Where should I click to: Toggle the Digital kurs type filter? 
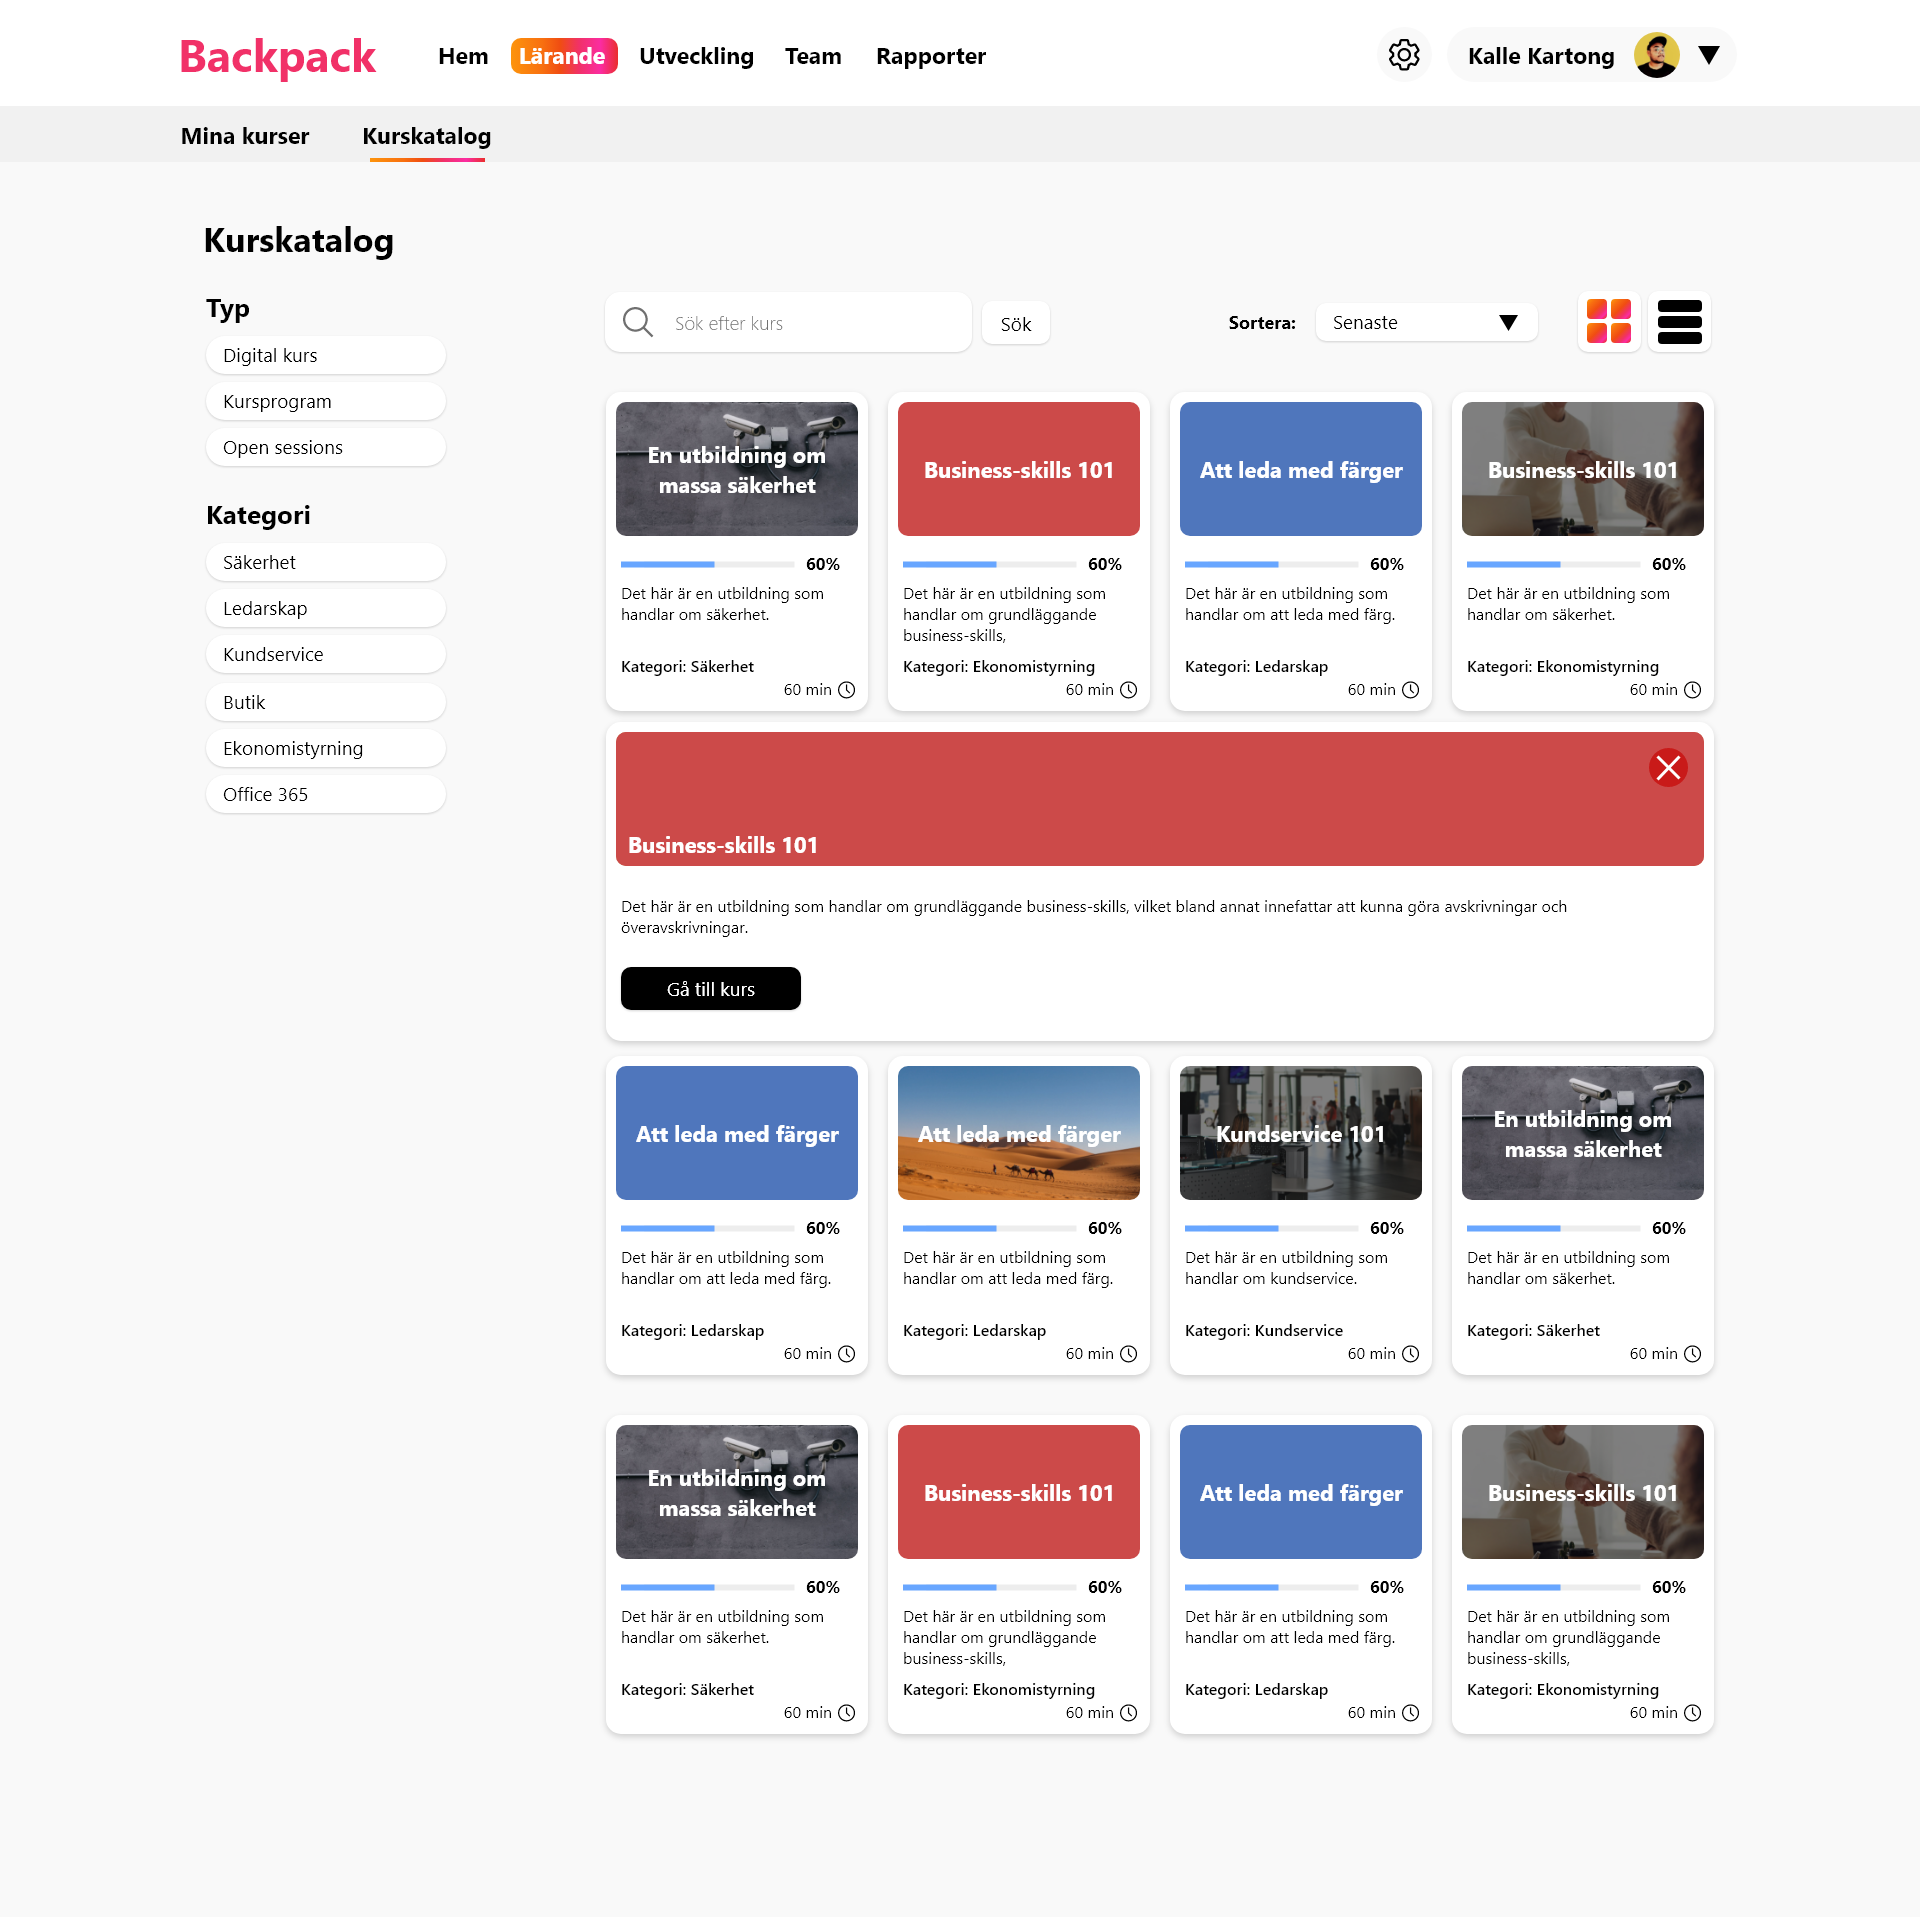pyautogui.click(x=325, y=356)
